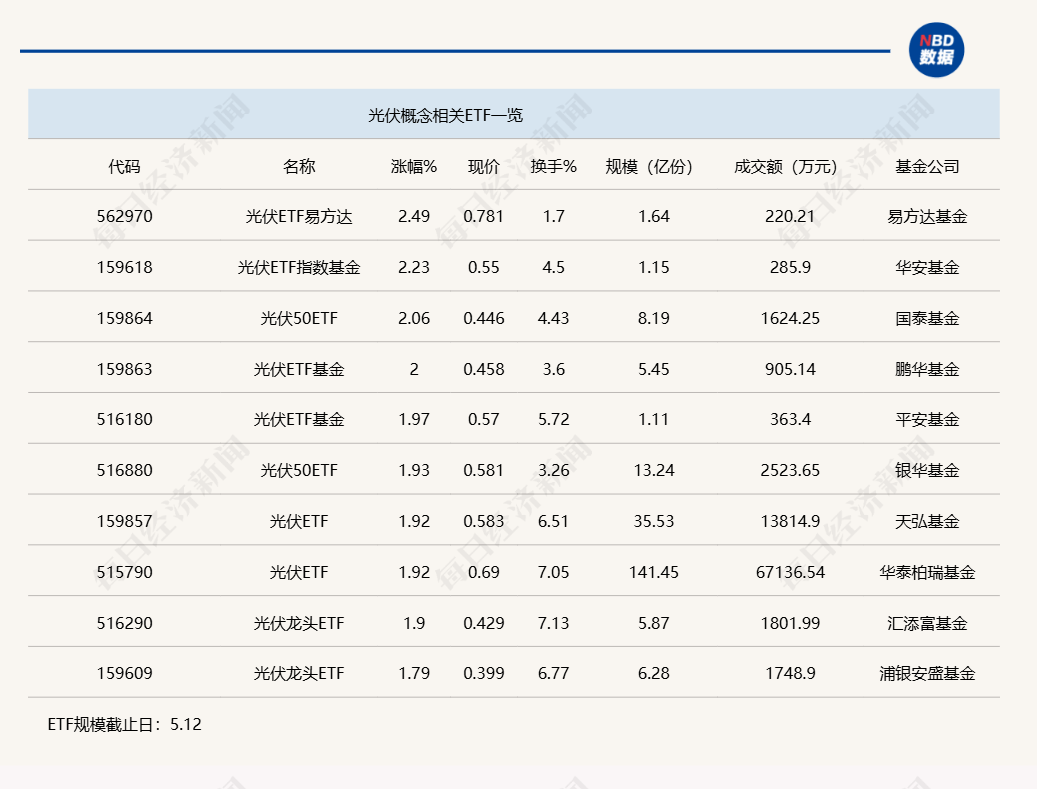Click the 换手% column header
This screenshot has height=789, width=1037.
point(554,167)
